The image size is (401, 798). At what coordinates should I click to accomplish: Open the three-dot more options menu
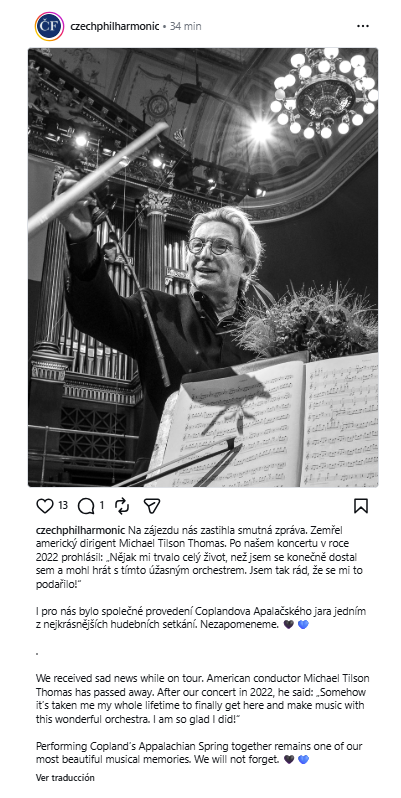tap(363, 26)
